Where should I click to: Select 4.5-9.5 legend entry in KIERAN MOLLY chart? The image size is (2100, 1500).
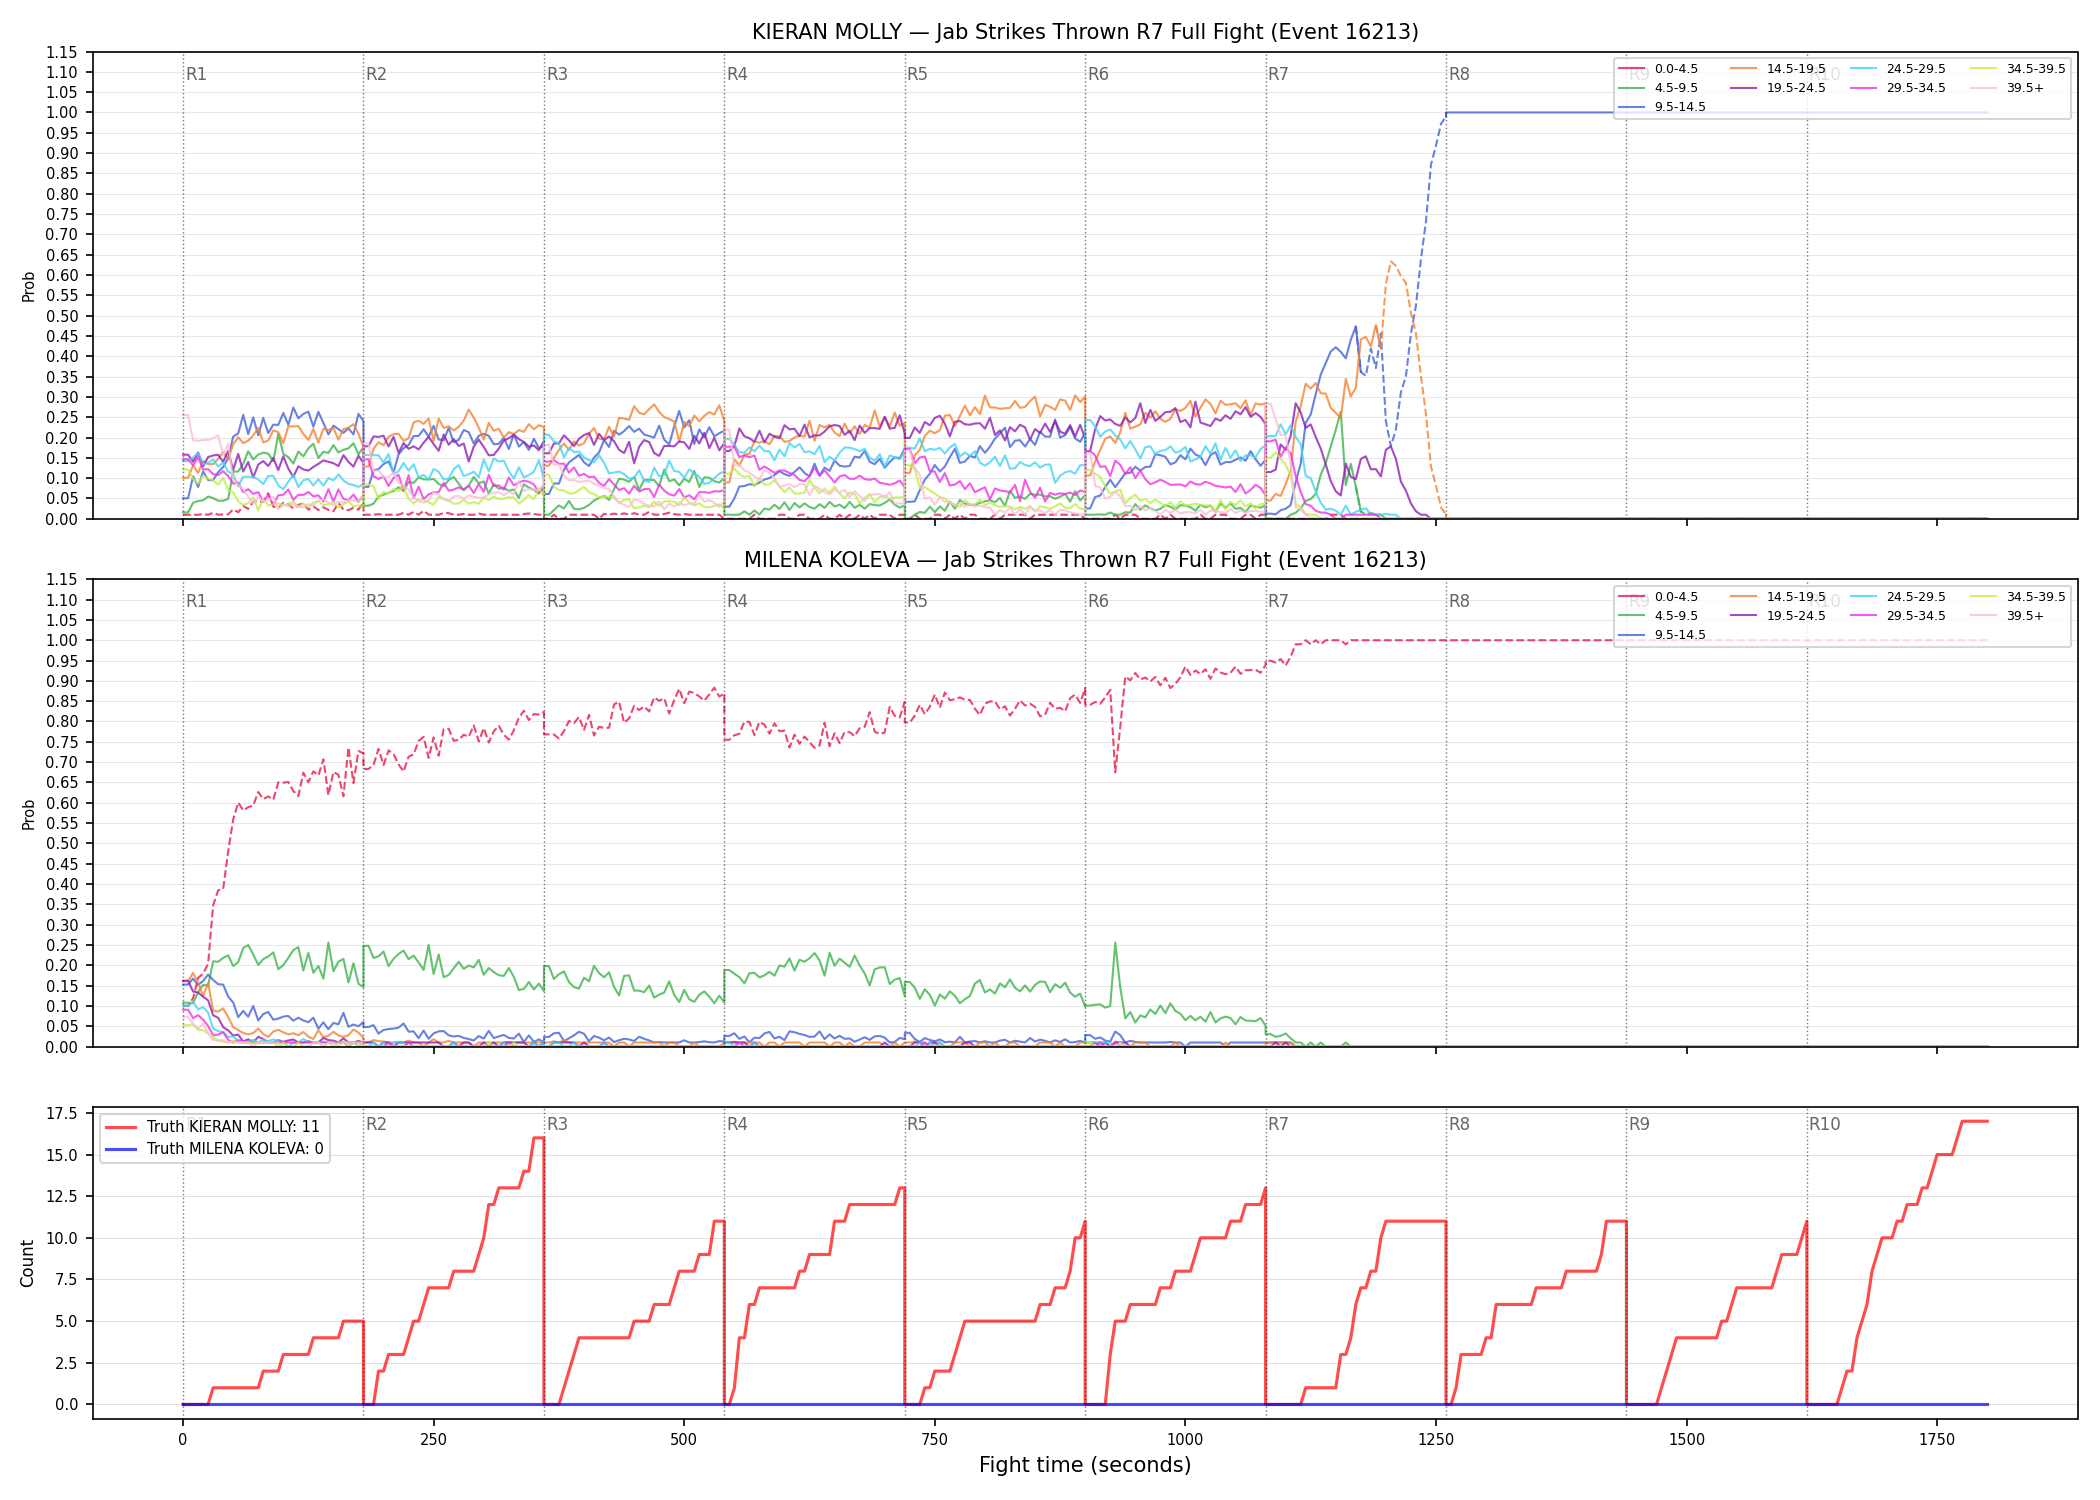coord(1658,88)
